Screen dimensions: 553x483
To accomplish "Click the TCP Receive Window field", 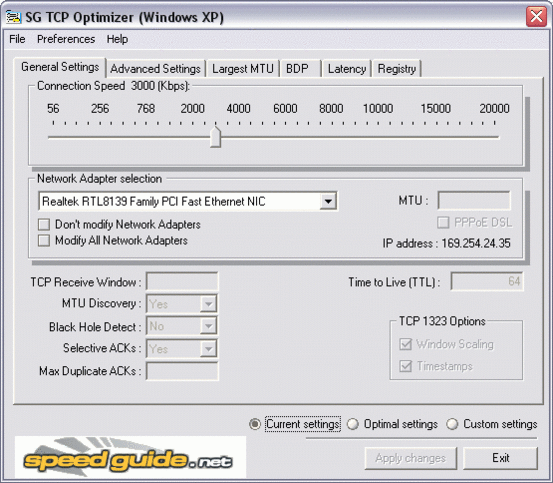I will (182, 282).
